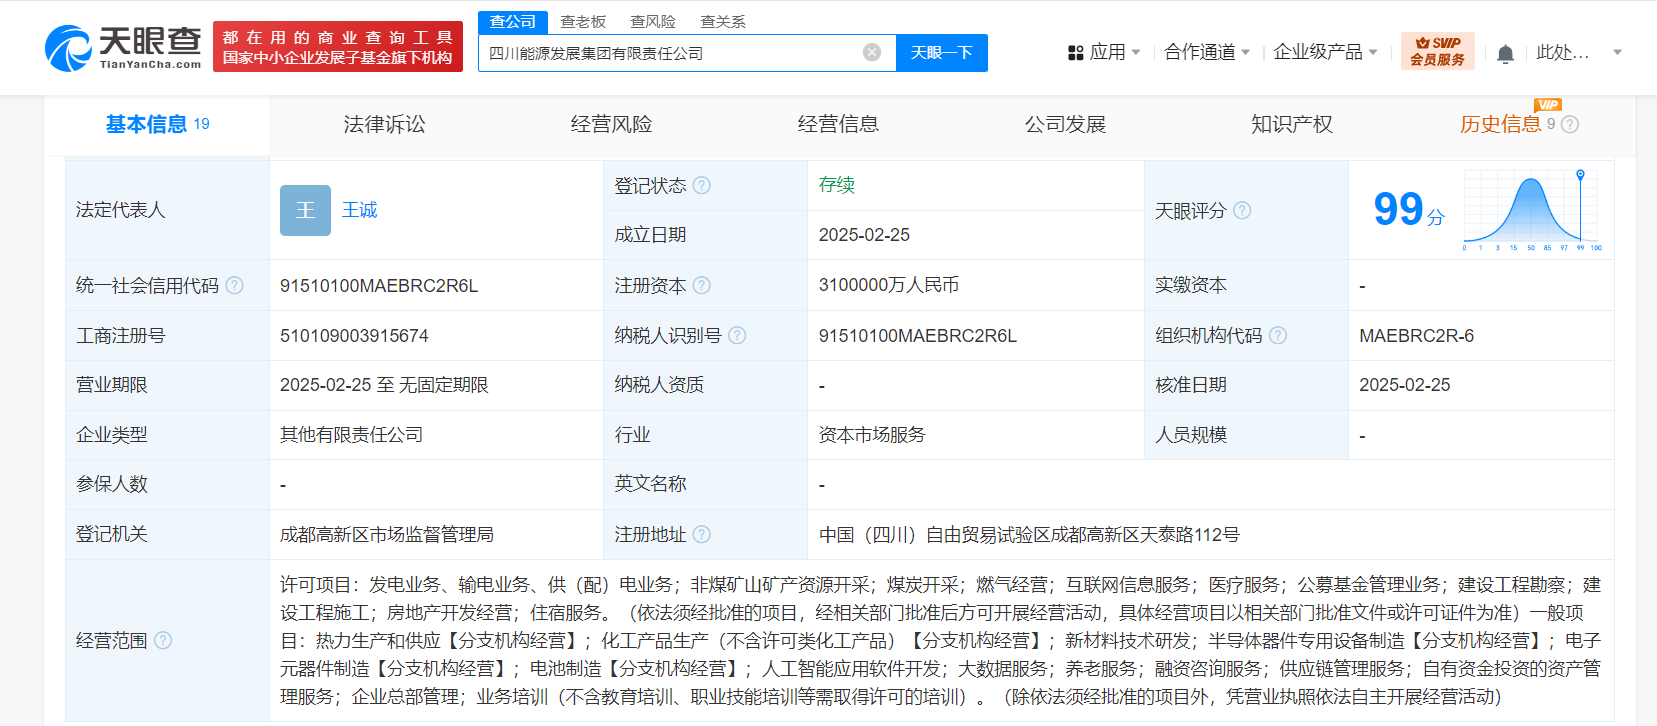Click help icon next to 组织机构代码
The height and width of the screenshot is (726, 1657).
click(1278, 335)
